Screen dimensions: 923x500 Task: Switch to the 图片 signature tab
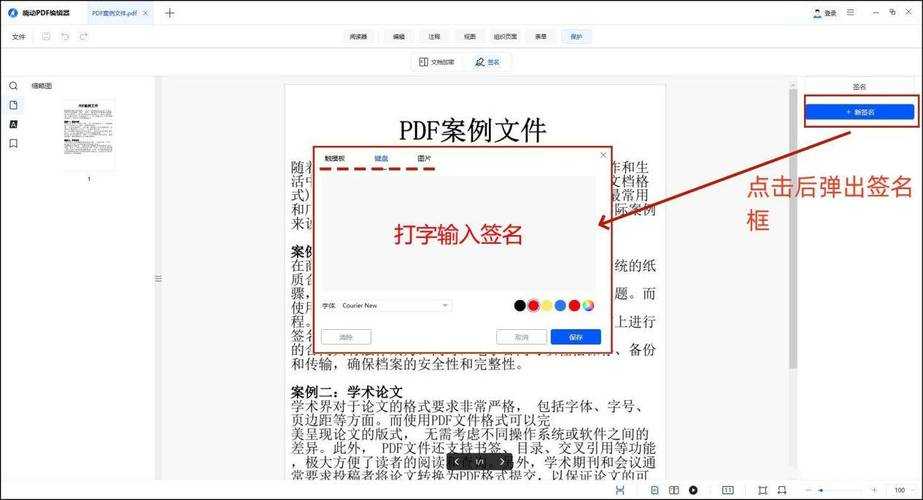click(424, 158)
